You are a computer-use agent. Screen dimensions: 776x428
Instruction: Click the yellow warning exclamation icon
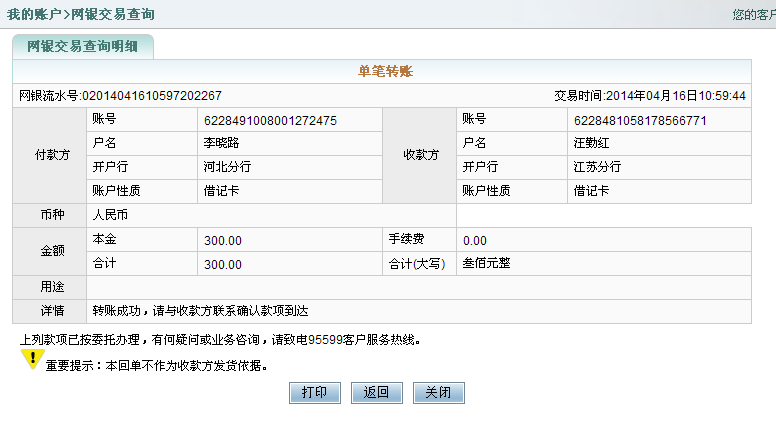(31, 359)
